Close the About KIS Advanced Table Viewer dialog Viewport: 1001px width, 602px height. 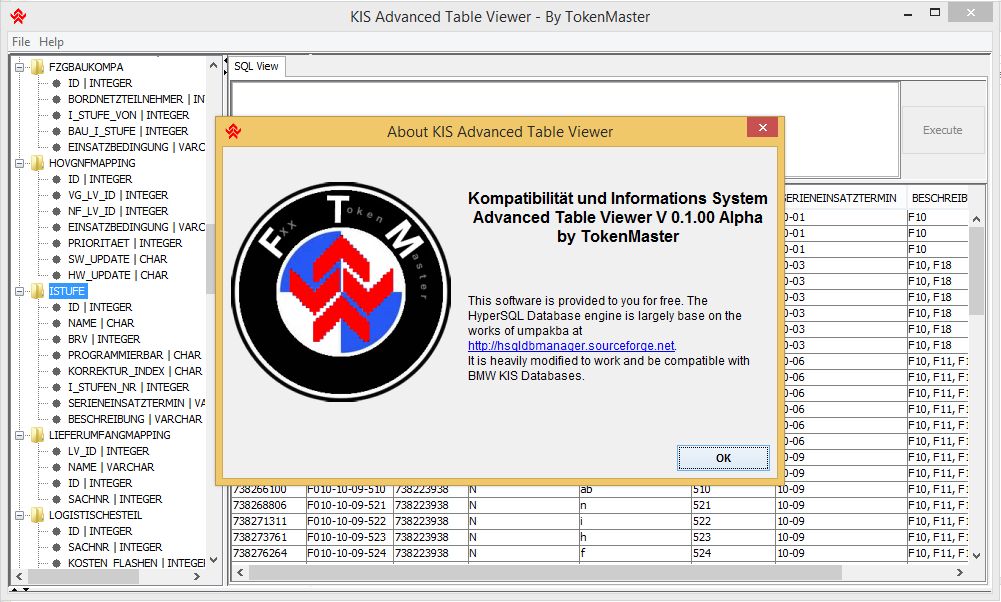(x=762, y=128)
